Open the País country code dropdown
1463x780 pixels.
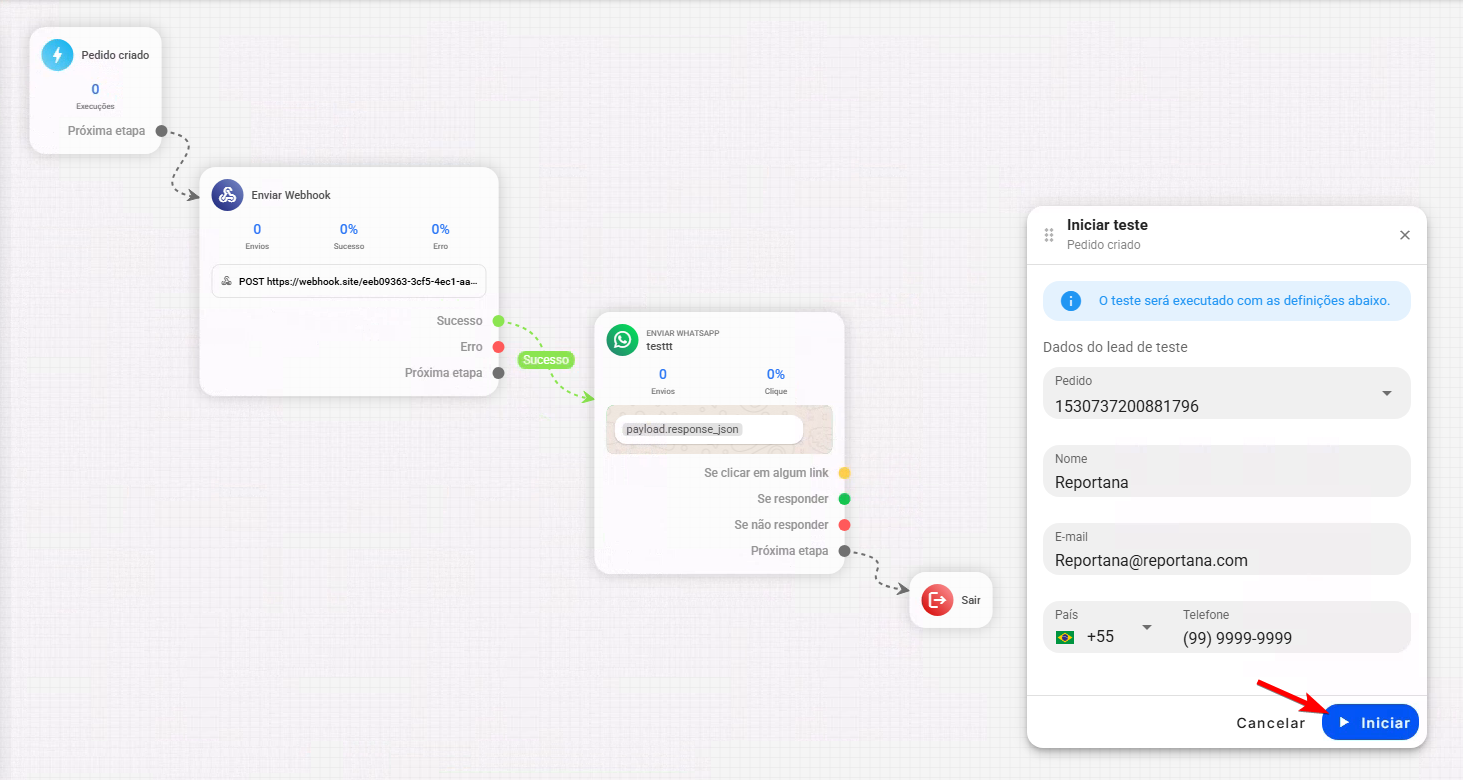point(1147,627)
